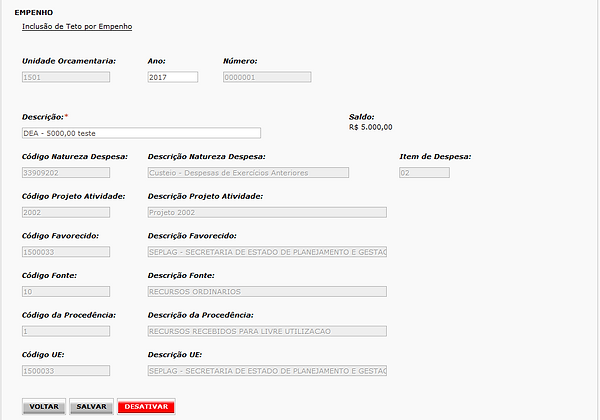
Task: Click the Código Natureza Despesa field 33909202
Action: [x=66, y=173]
